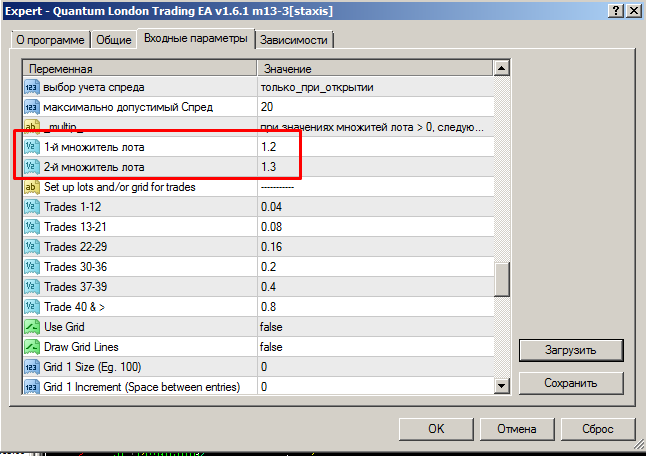Click the icon beside 'Trades 22-29'
Screen dimensions: 646x456
point(32,247)
